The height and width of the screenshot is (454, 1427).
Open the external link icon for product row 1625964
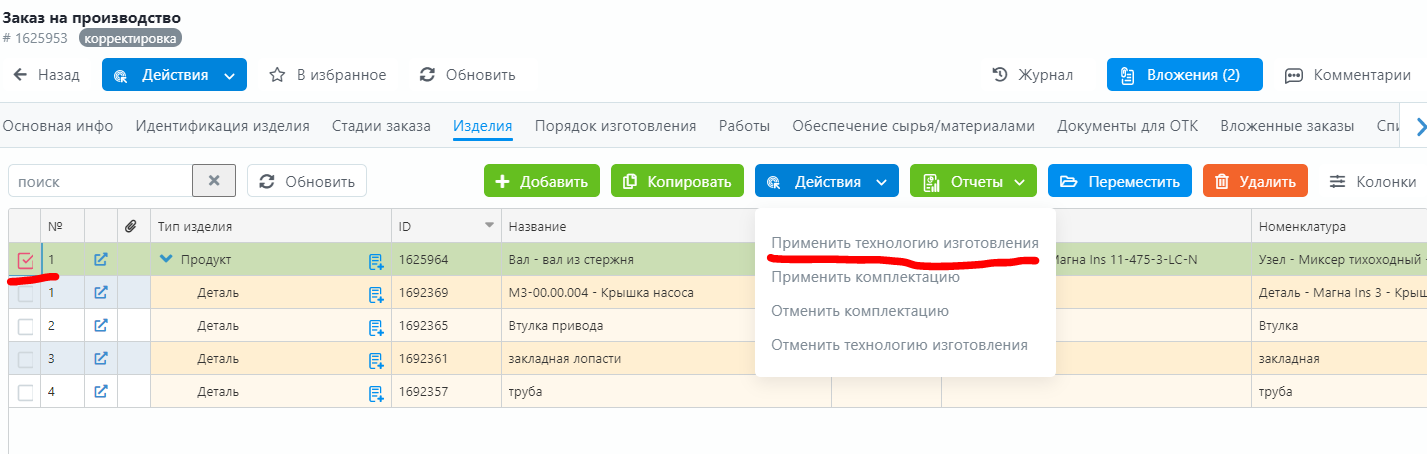(100, 260)
